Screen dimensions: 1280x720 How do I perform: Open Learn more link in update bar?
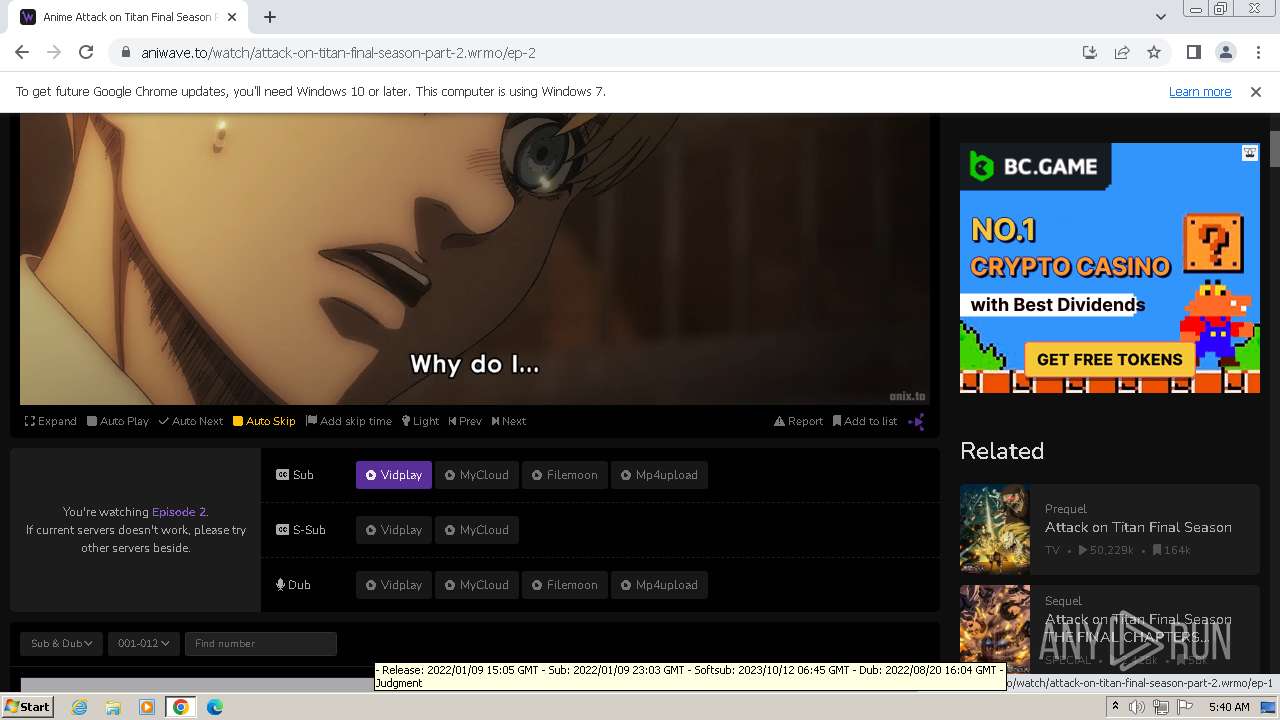click(1200, 91)
